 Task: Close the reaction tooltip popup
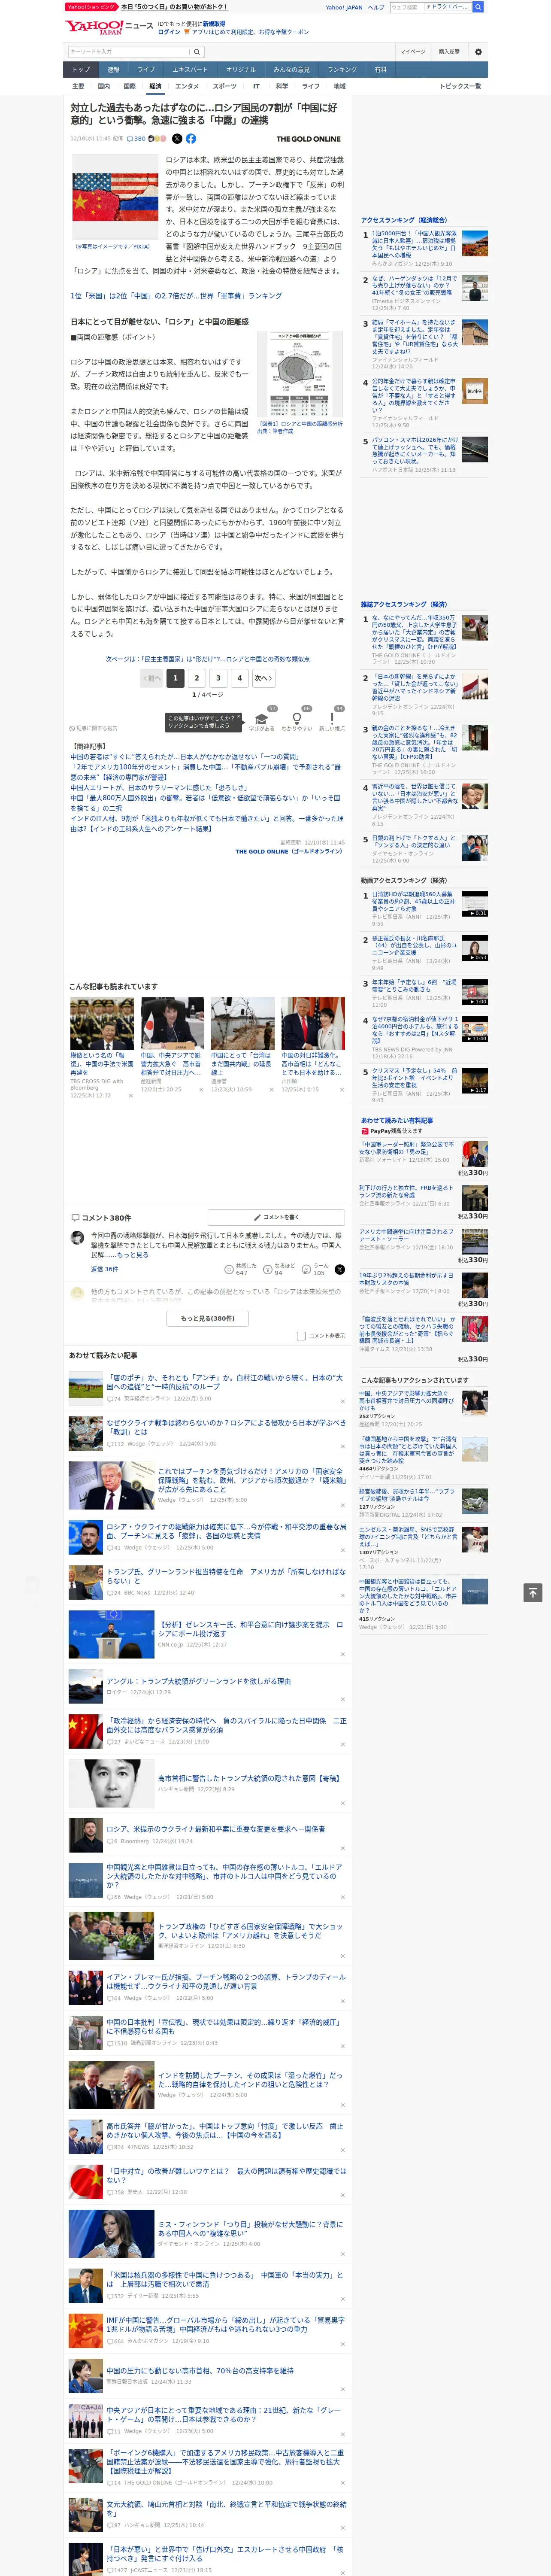(238, 718)
